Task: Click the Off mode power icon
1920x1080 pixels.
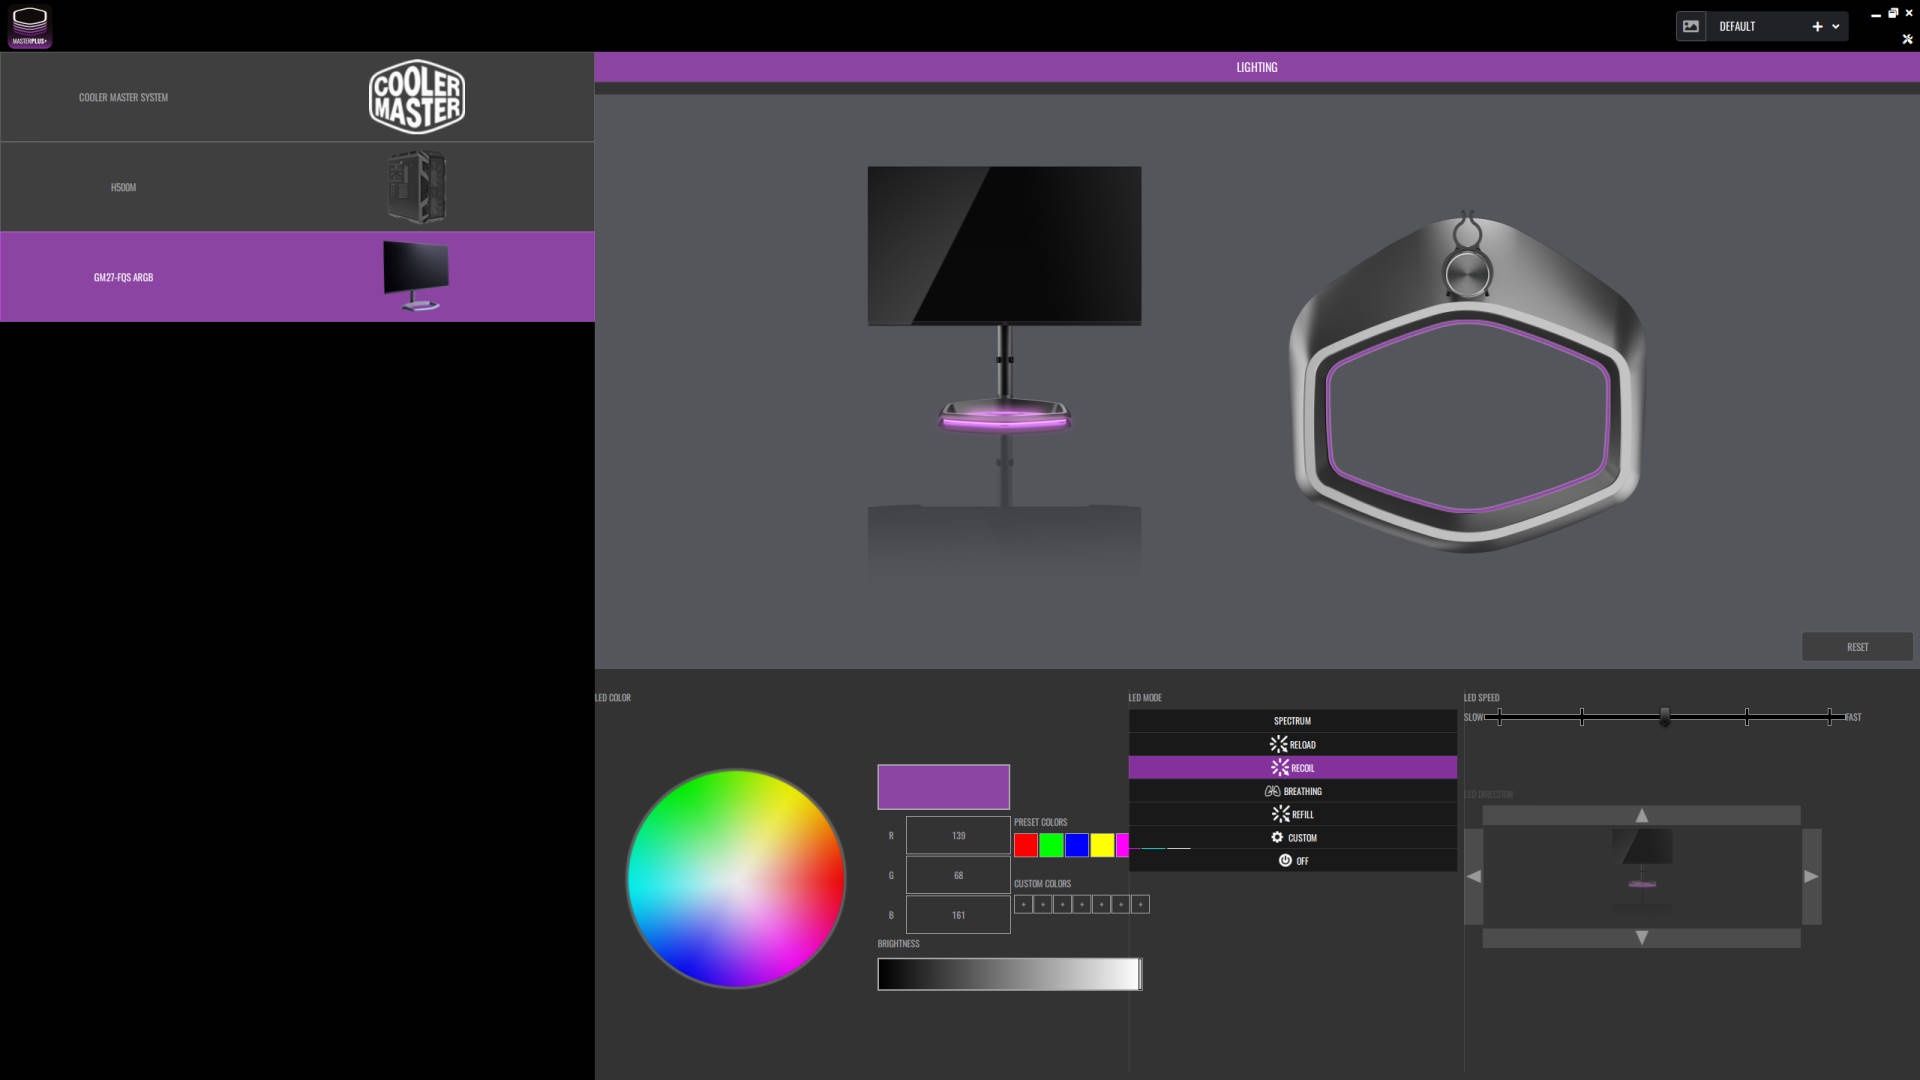Action: [x=1285, y=860]
